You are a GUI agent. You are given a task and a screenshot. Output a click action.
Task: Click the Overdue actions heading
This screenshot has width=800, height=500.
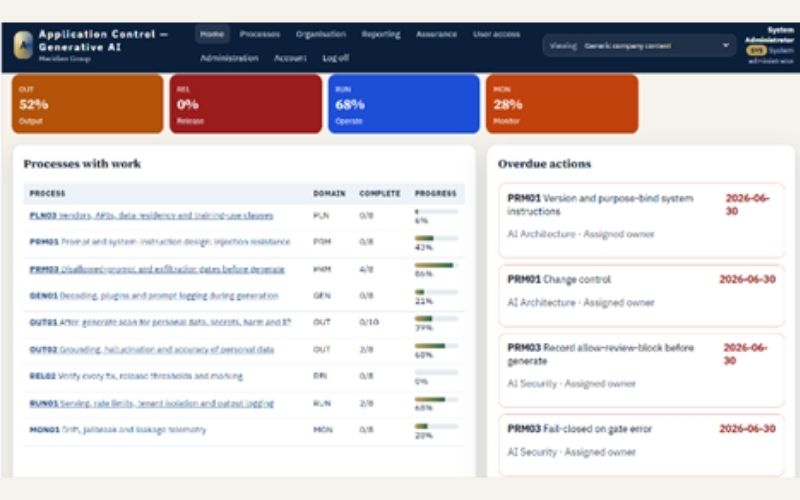[x=544, y=164]
